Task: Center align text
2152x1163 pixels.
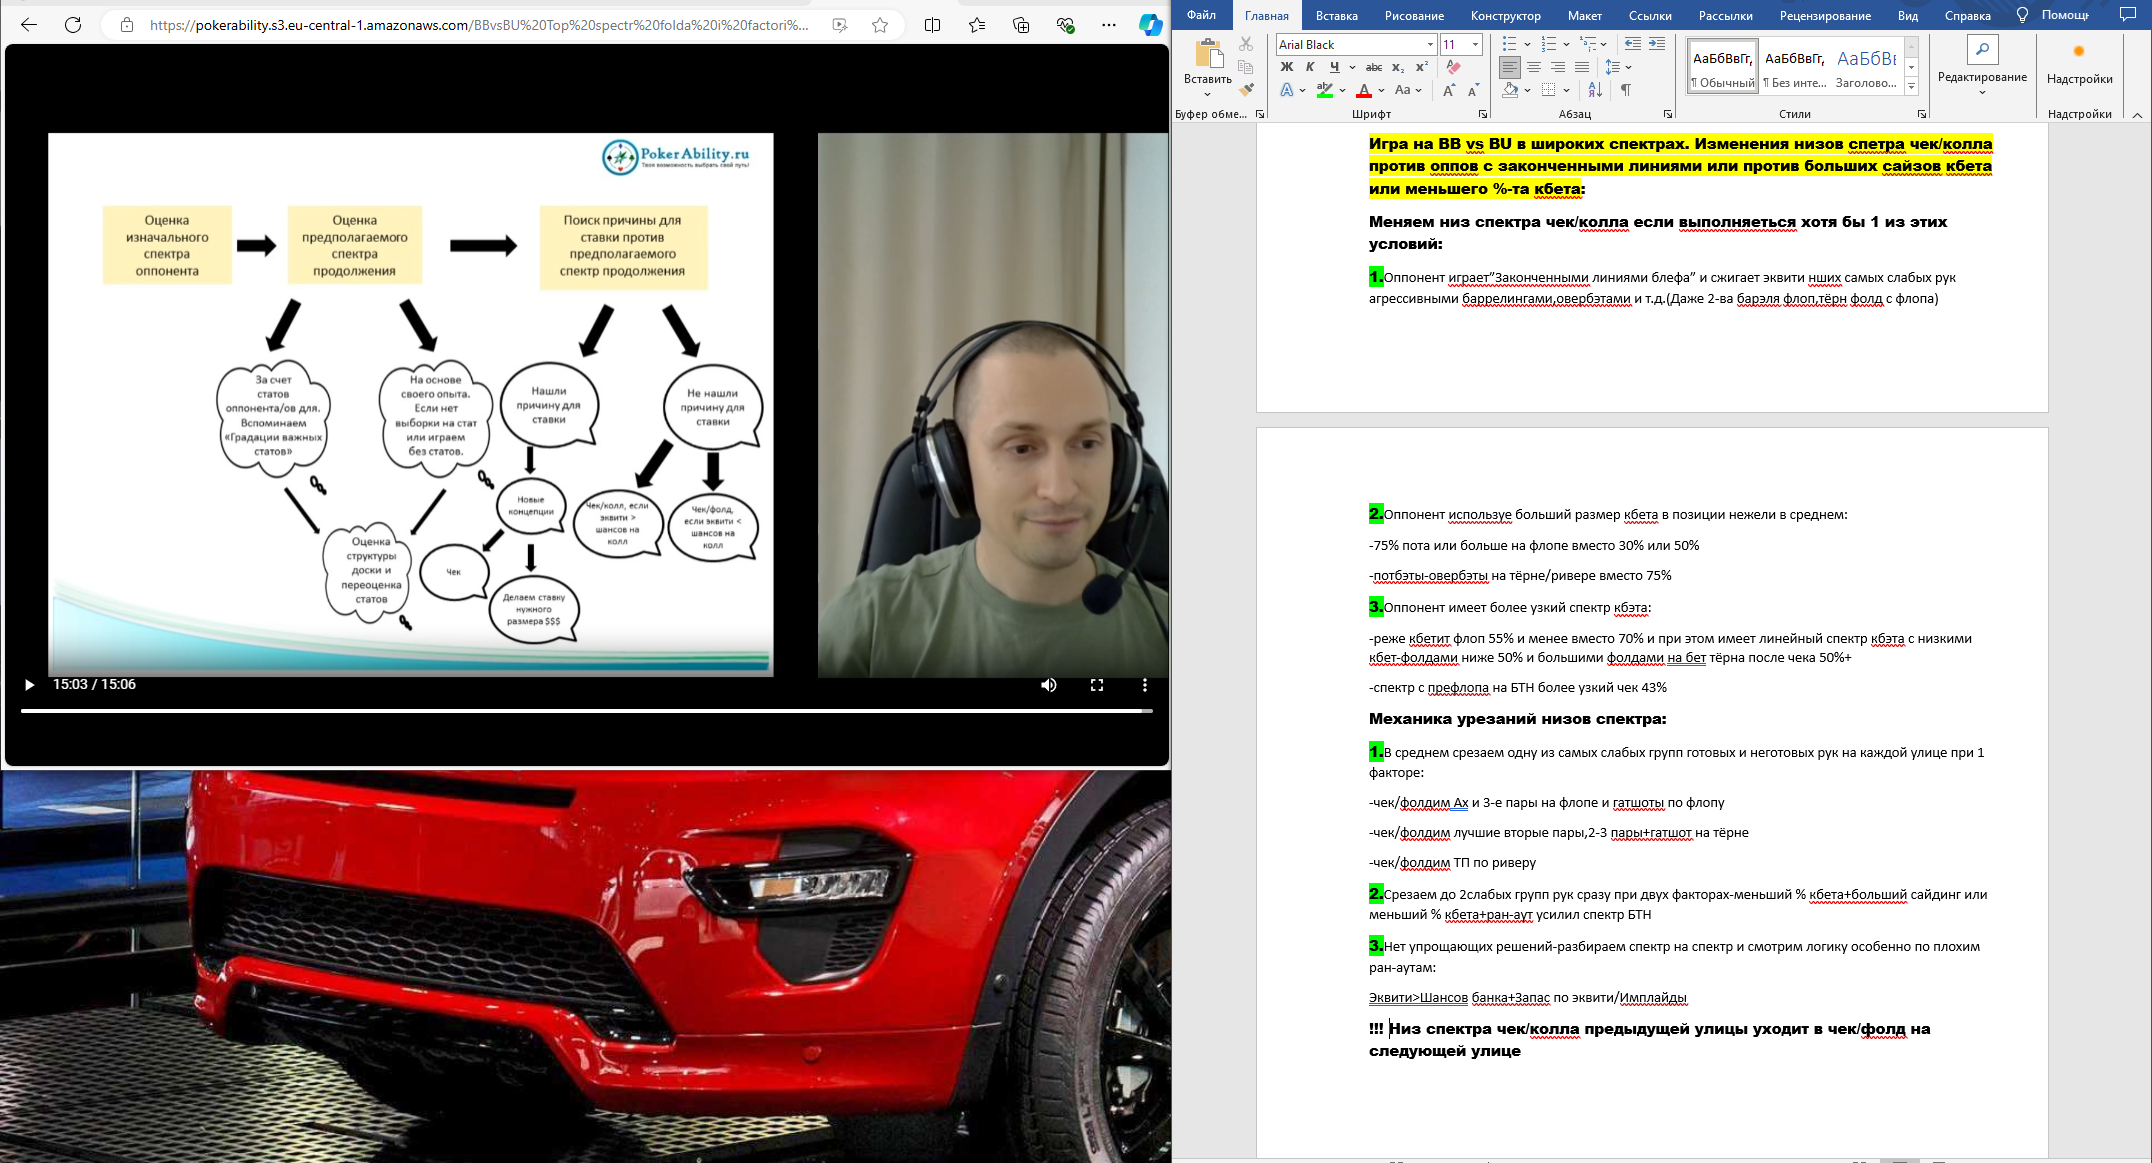Action: tap(1534, 67)
